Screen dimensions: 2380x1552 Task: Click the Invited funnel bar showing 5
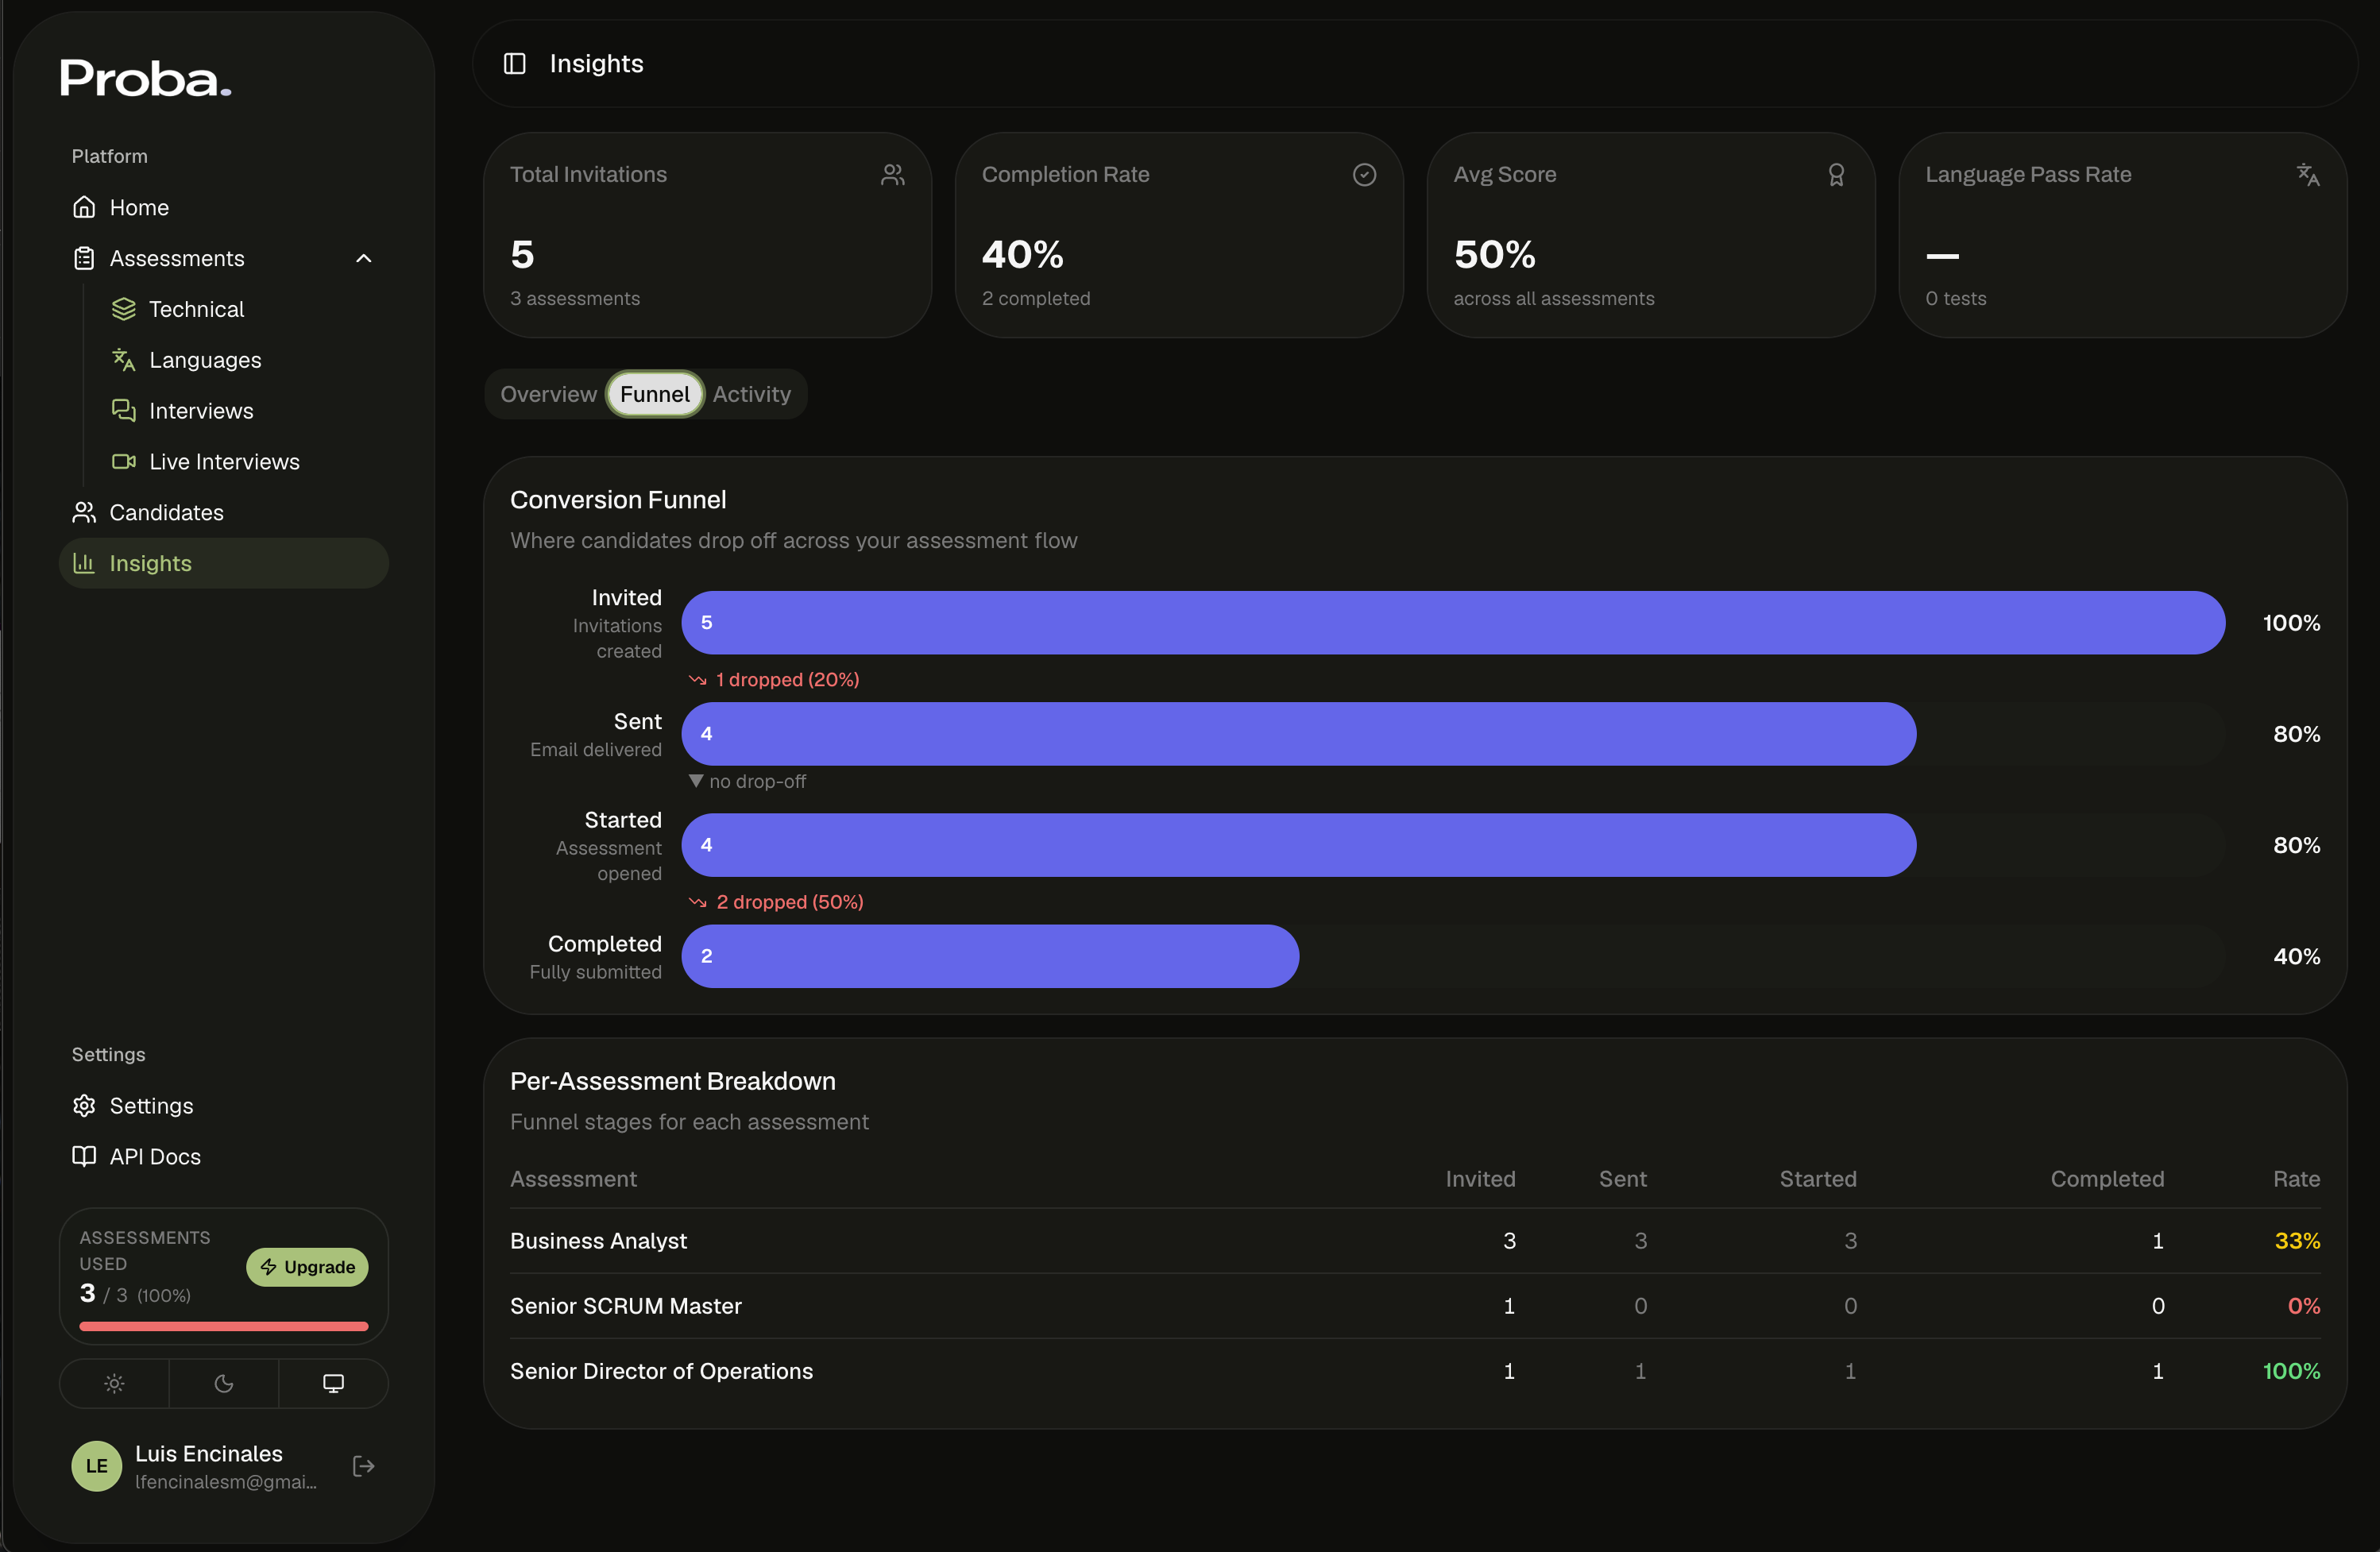pyautogui.click(x=1453, y=623)
